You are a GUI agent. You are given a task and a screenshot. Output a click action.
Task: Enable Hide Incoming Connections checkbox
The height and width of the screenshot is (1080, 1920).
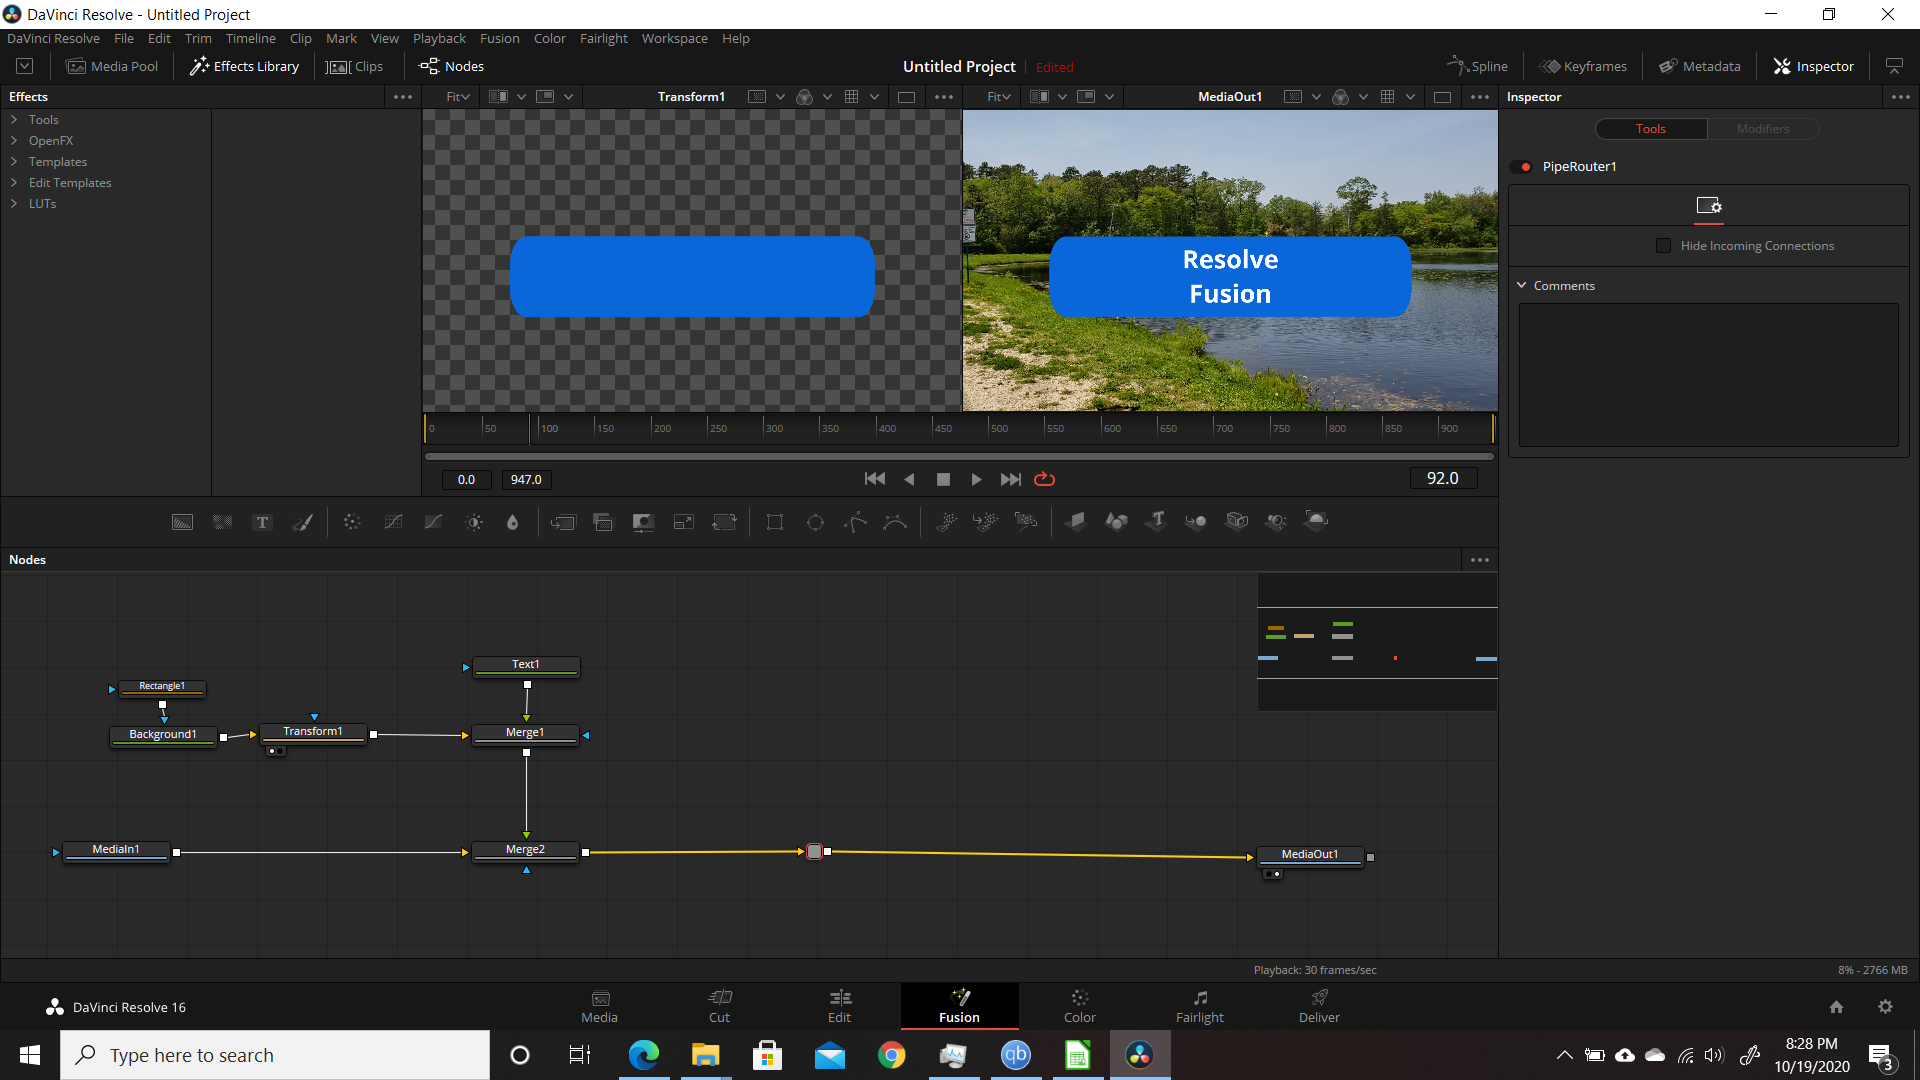1663,246
